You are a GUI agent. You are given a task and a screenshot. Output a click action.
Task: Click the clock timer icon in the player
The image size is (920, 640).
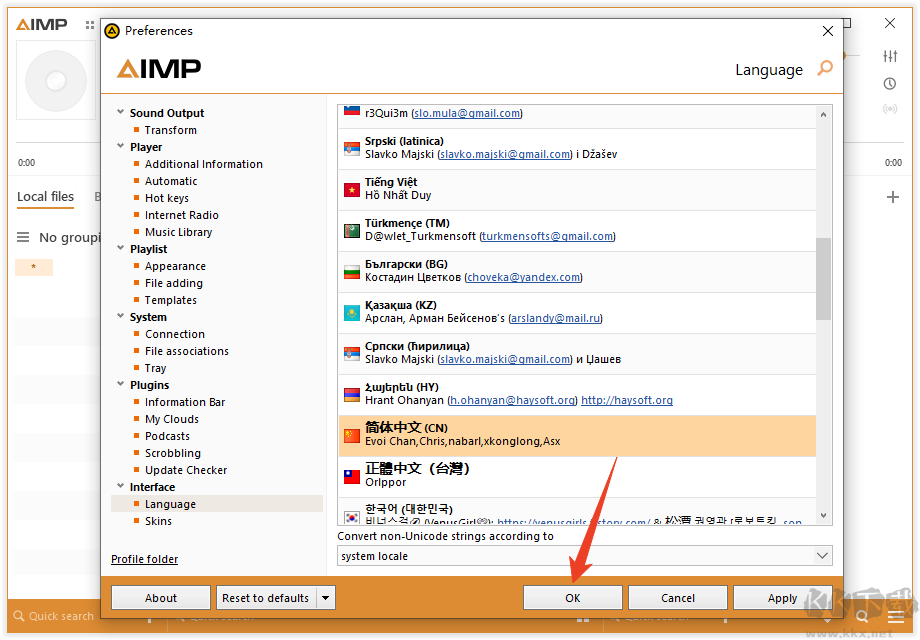point(889,83)
